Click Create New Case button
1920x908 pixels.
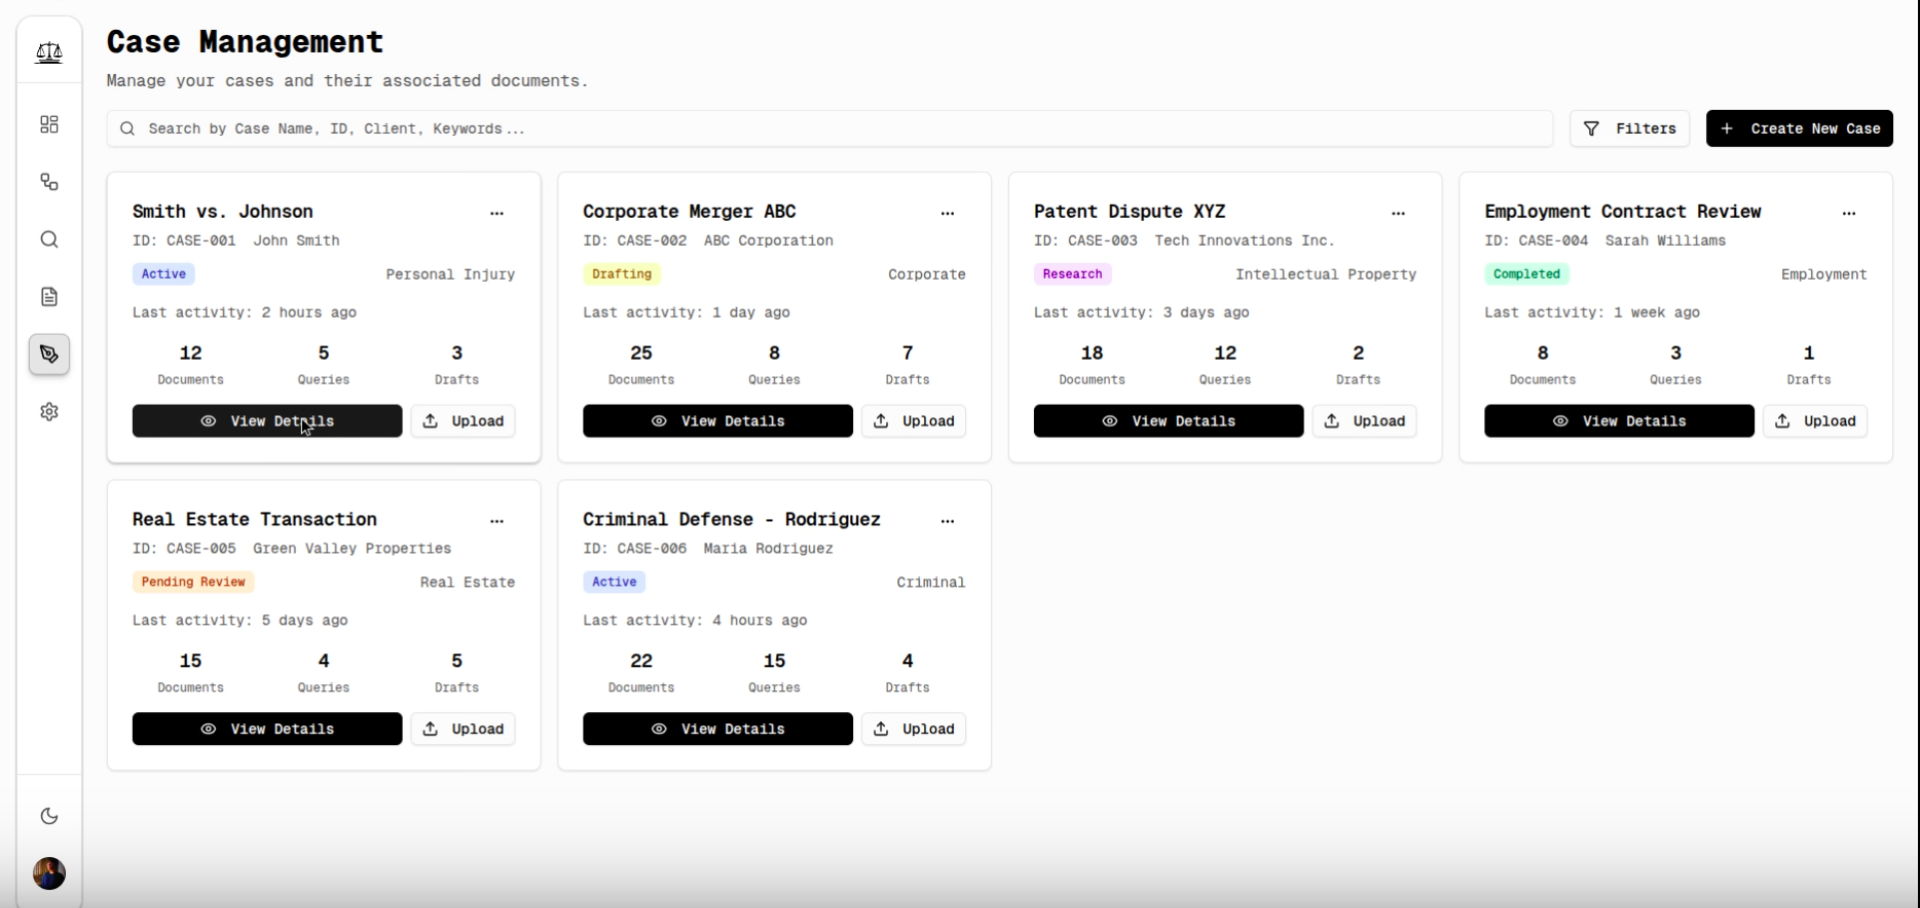(1799, 129)
